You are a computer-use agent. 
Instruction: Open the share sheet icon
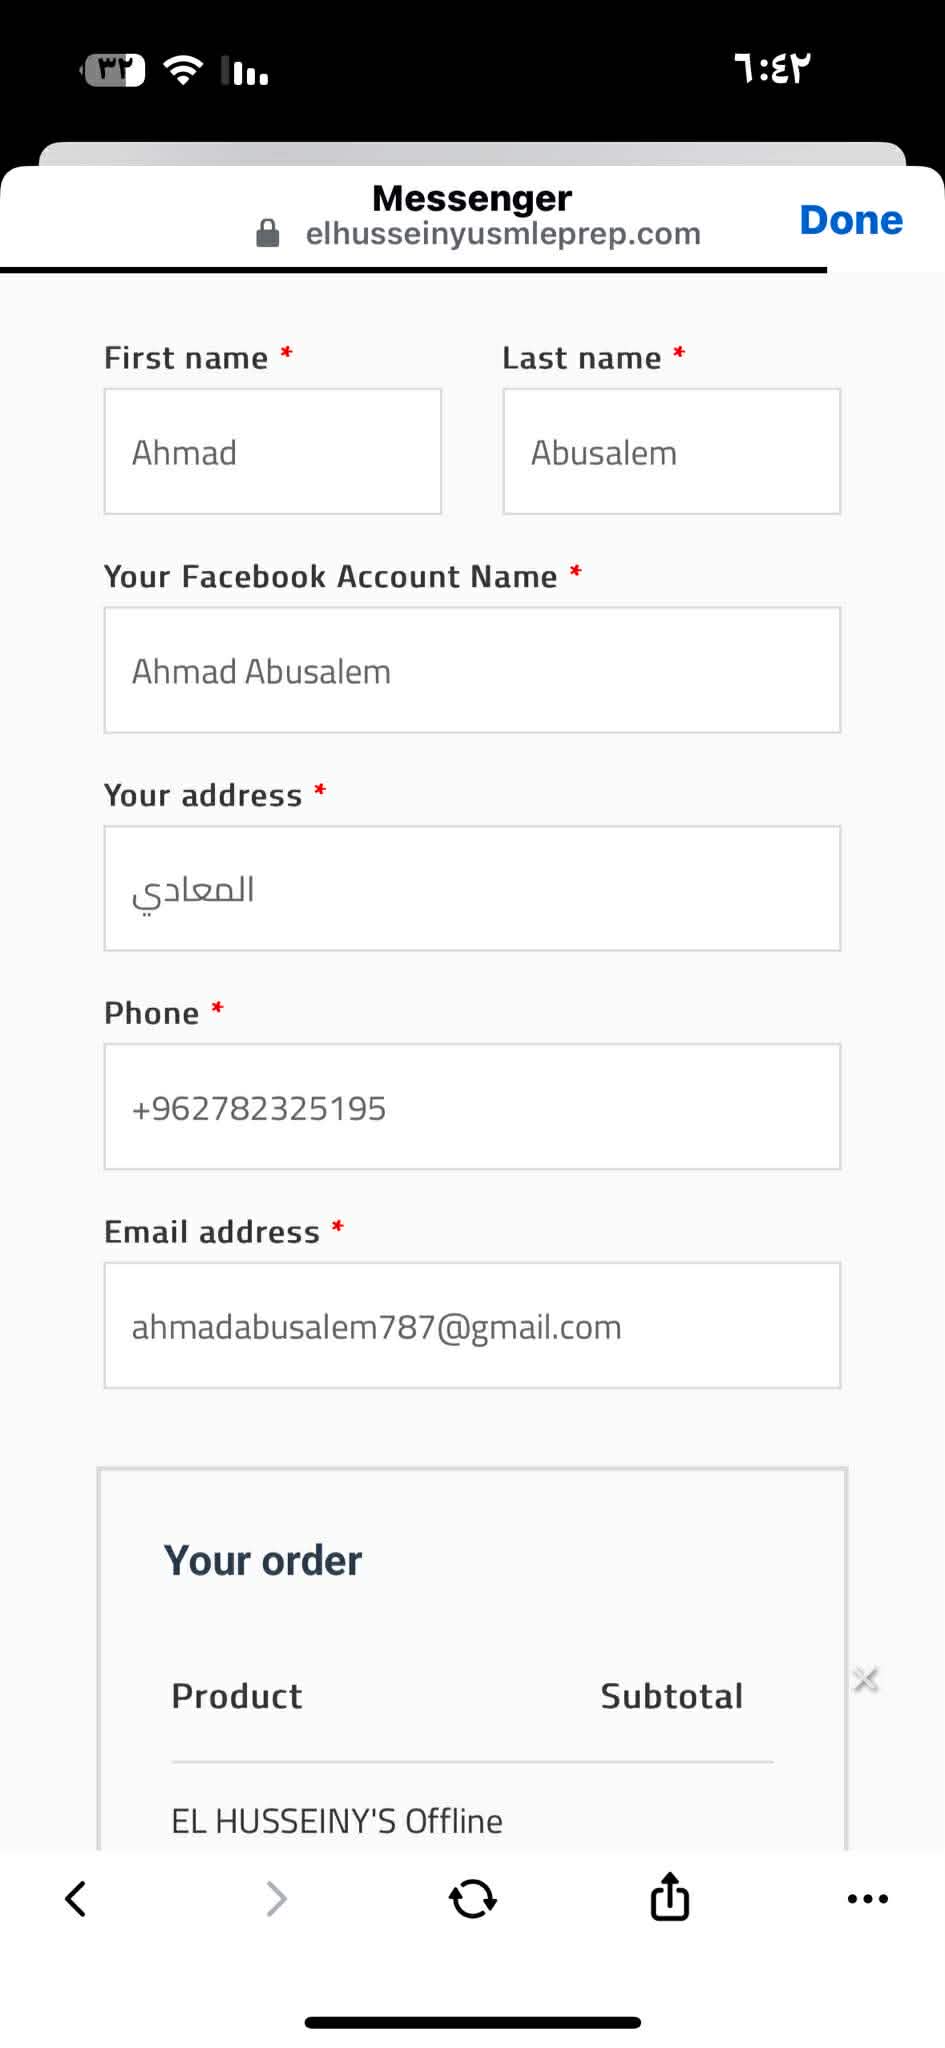669,1896
